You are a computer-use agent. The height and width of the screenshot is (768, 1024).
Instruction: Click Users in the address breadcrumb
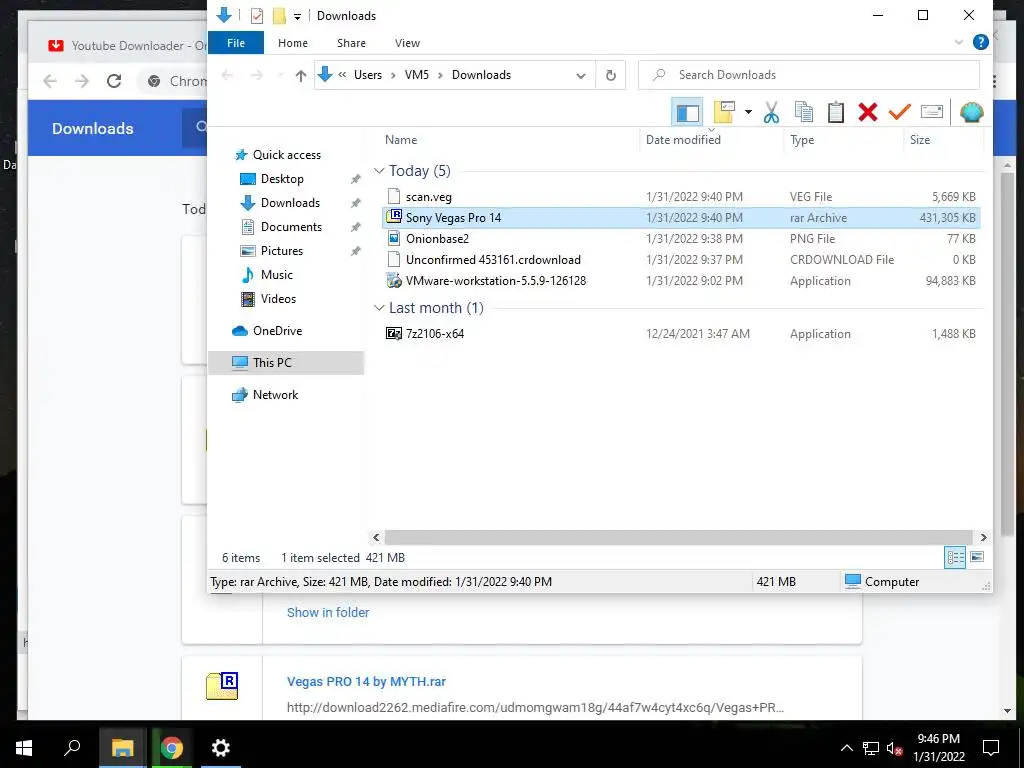(x=368, y=75)
